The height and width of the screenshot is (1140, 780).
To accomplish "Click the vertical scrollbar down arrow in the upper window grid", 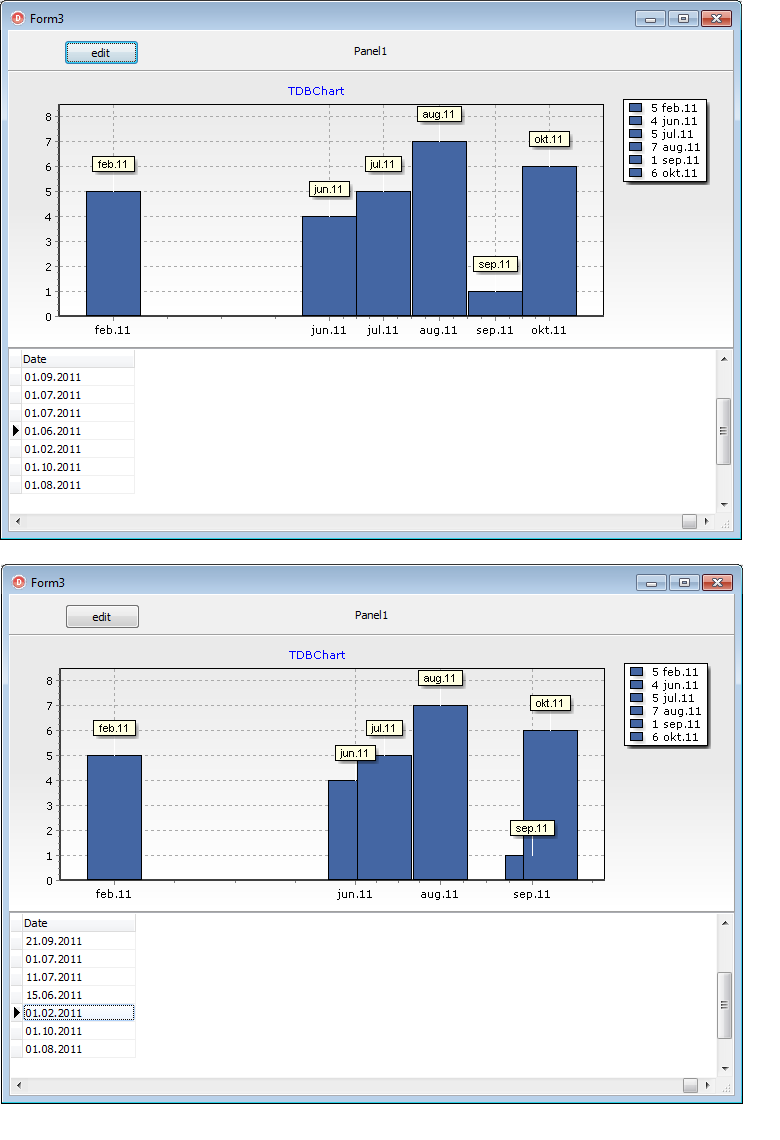I will pos(724,505).
